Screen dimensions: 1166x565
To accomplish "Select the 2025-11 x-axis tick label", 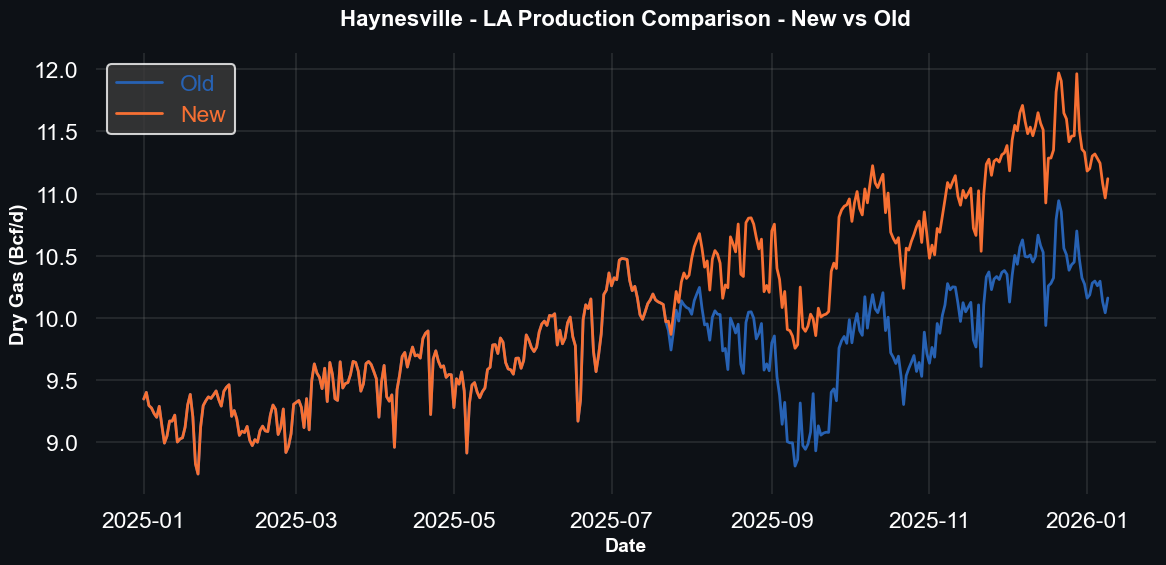I will tap(929, 520).
